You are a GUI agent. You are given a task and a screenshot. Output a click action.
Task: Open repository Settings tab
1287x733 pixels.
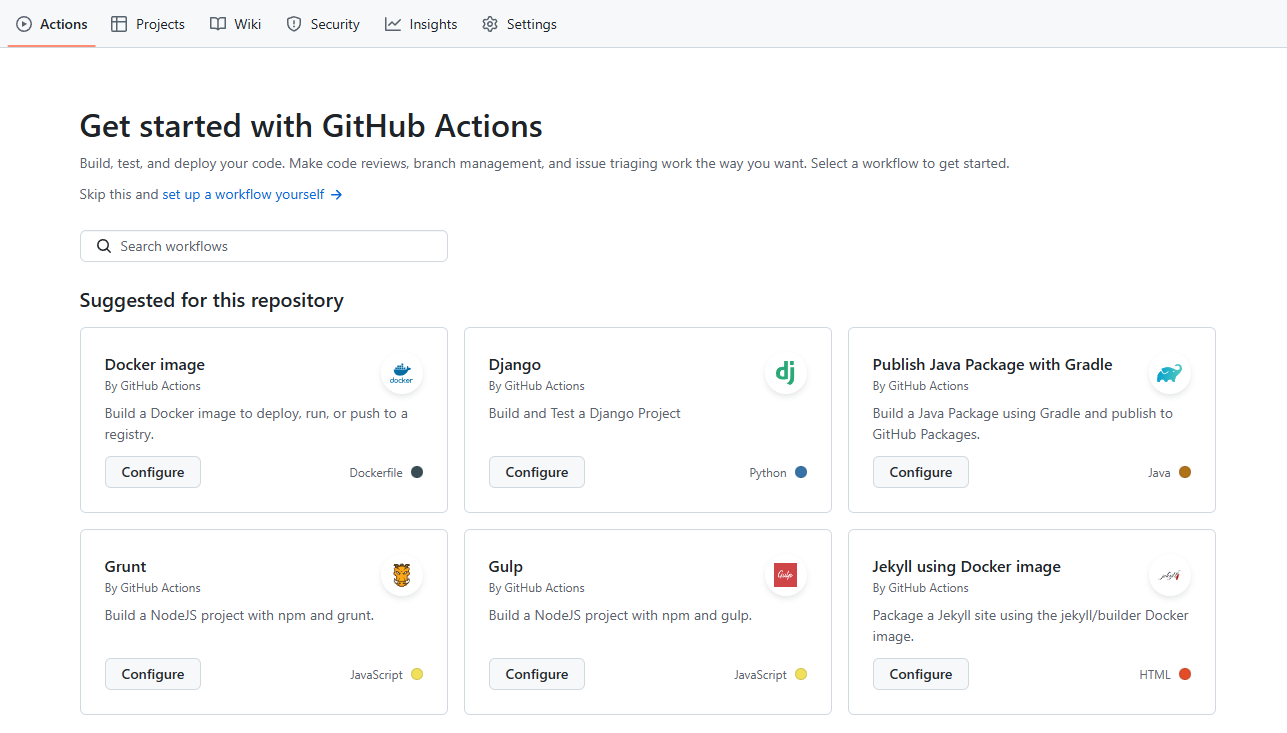click(x=519, y=24)
